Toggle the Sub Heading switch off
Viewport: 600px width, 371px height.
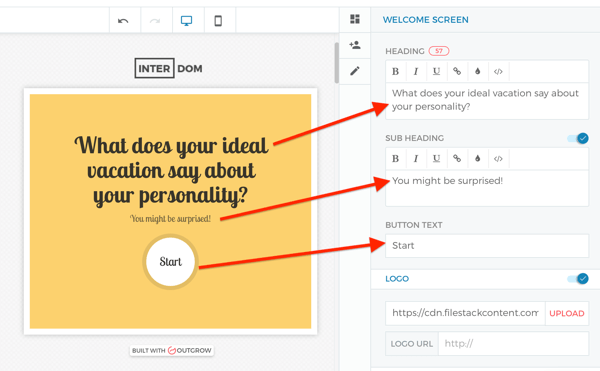(578, 138)
